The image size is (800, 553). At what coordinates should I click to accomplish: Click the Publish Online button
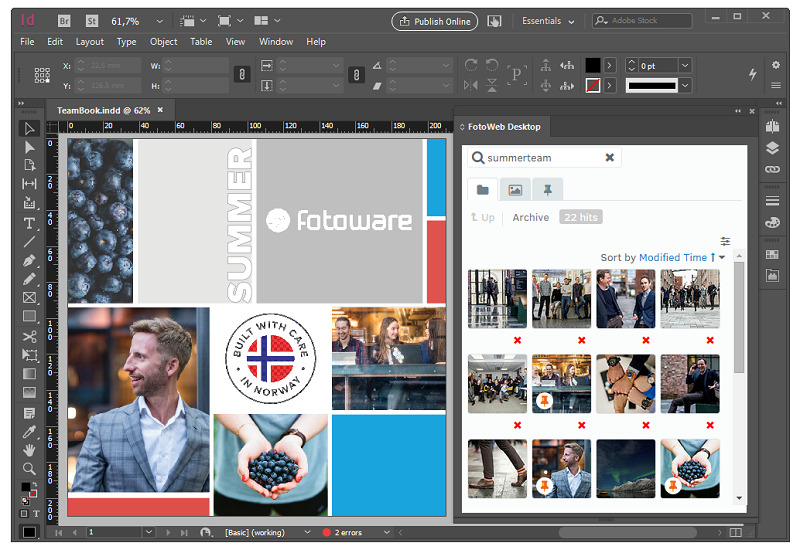pyautogui.click(x=435, y=21)
